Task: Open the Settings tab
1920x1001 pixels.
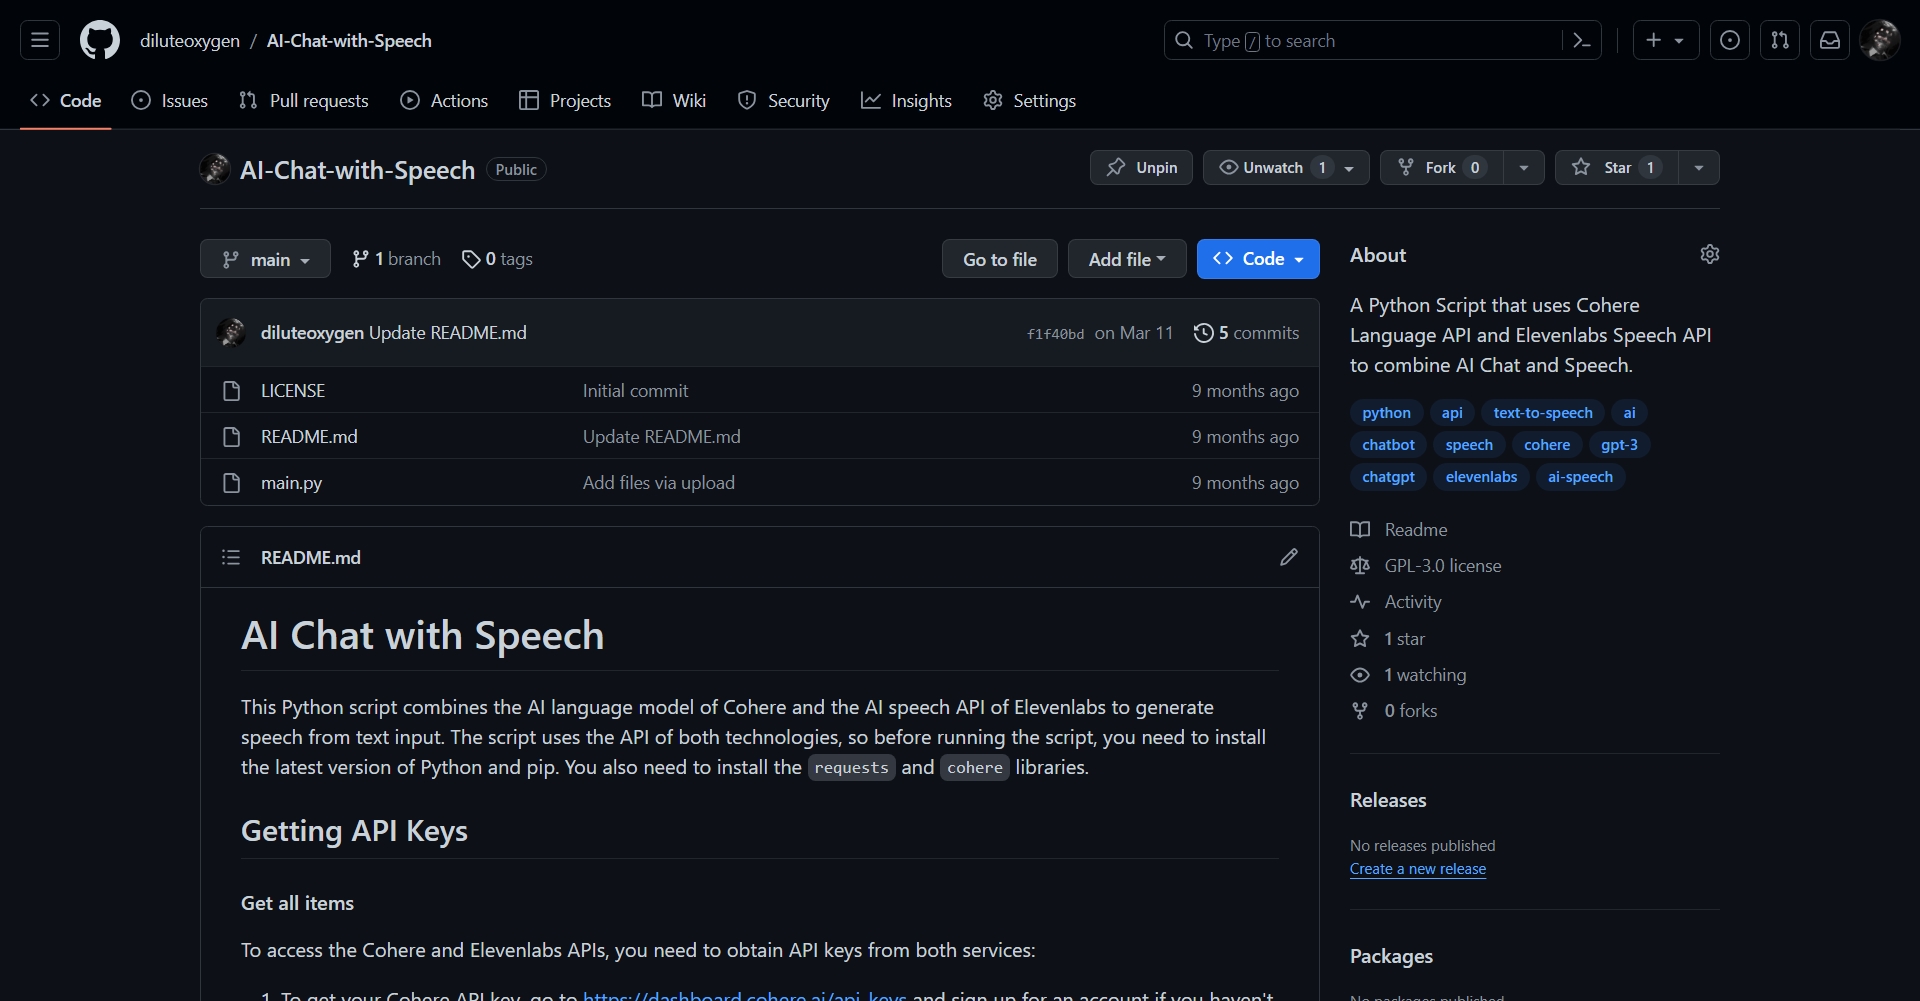Action: pos(1030,101)
